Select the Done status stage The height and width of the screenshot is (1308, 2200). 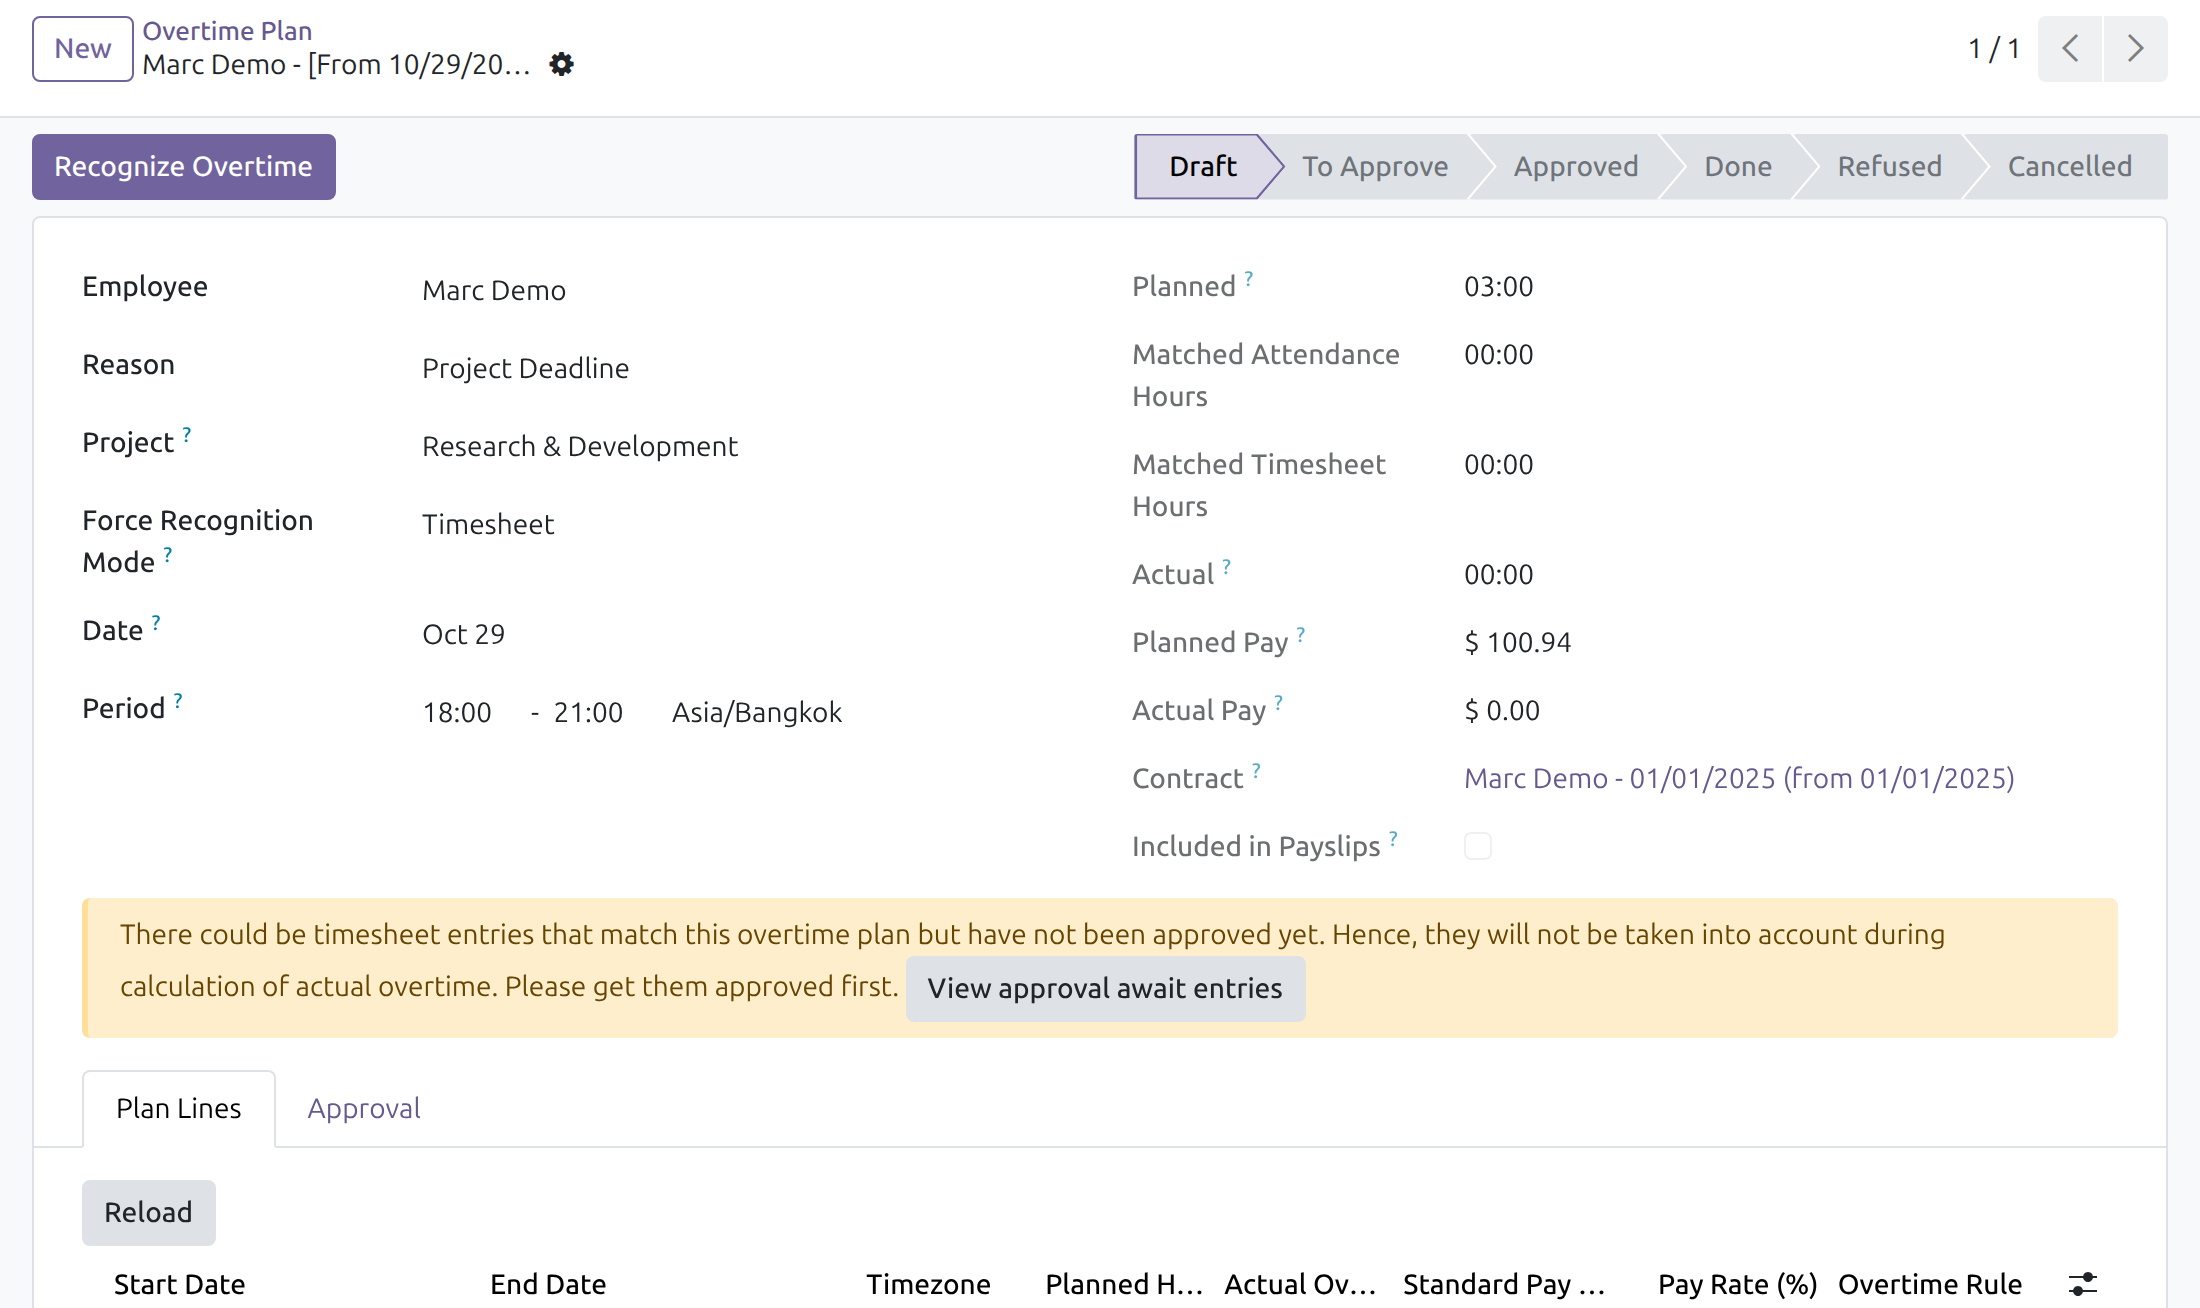[x=1738, y=166]
